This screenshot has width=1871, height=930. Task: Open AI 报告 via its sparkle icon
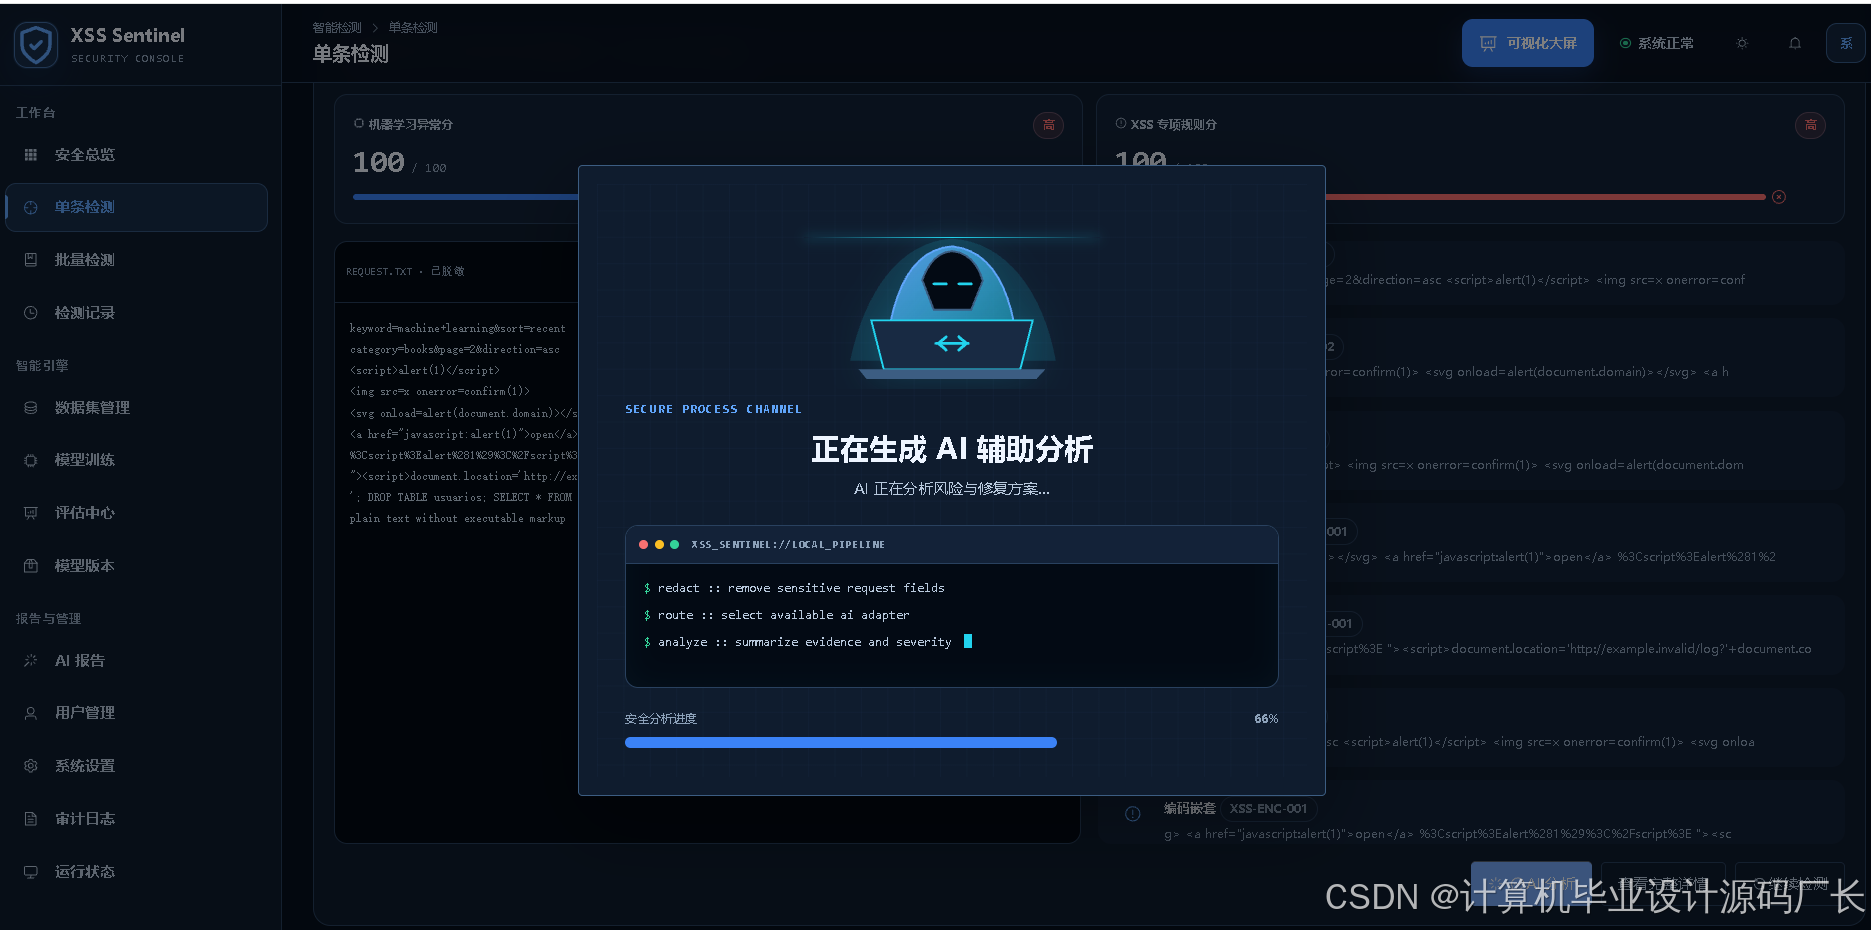click(x=31, y=661)
